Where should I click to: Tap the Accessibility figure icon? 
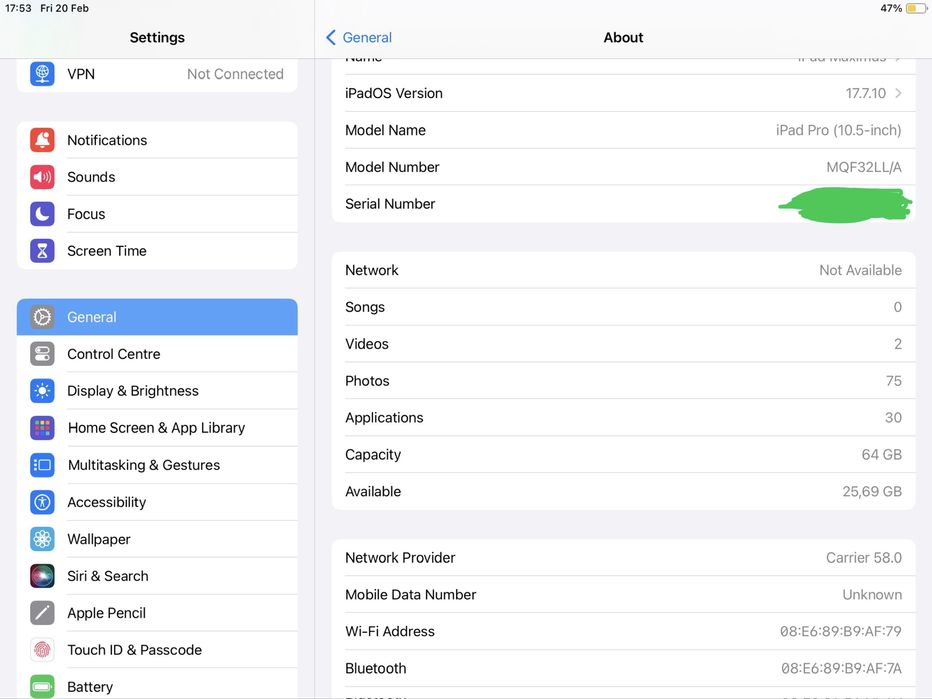(42, 502)
